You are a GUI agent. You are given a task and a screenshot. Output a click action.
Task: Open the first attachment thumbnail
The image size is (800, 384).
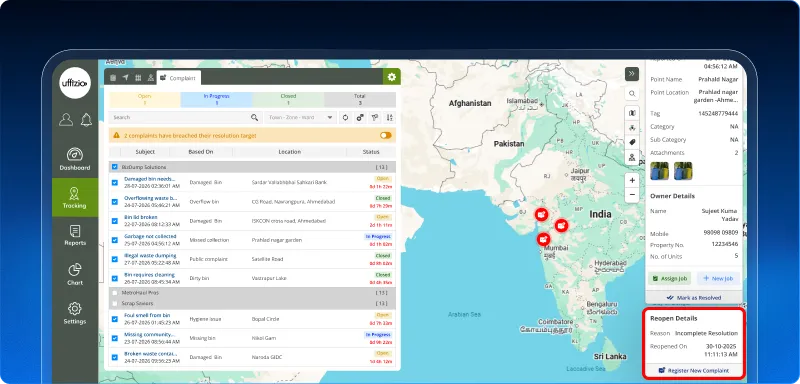(659, 171)
